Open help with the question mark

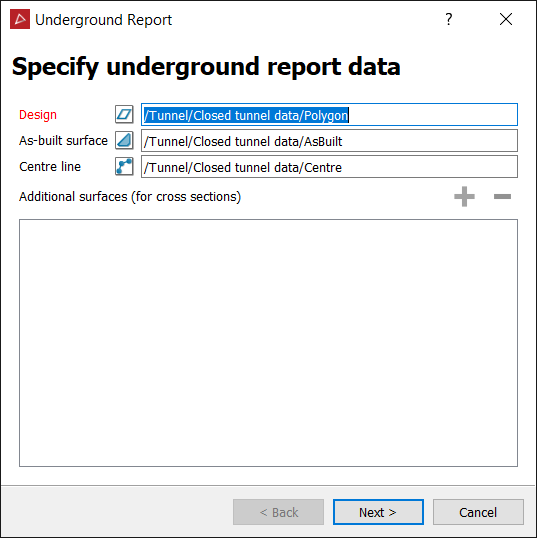tap(449, 20)
